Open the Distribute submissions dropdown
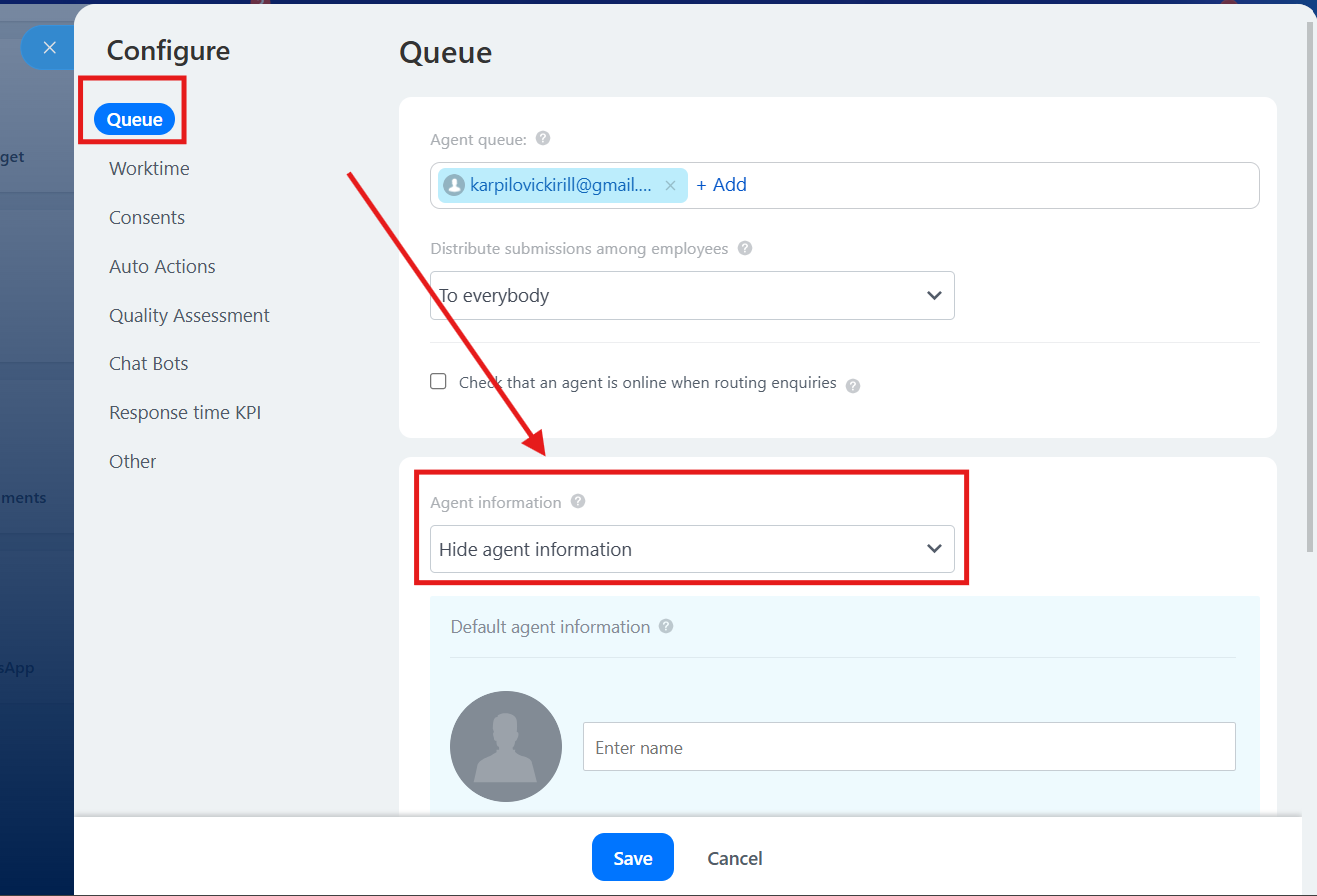 click(x=692, y=296)
